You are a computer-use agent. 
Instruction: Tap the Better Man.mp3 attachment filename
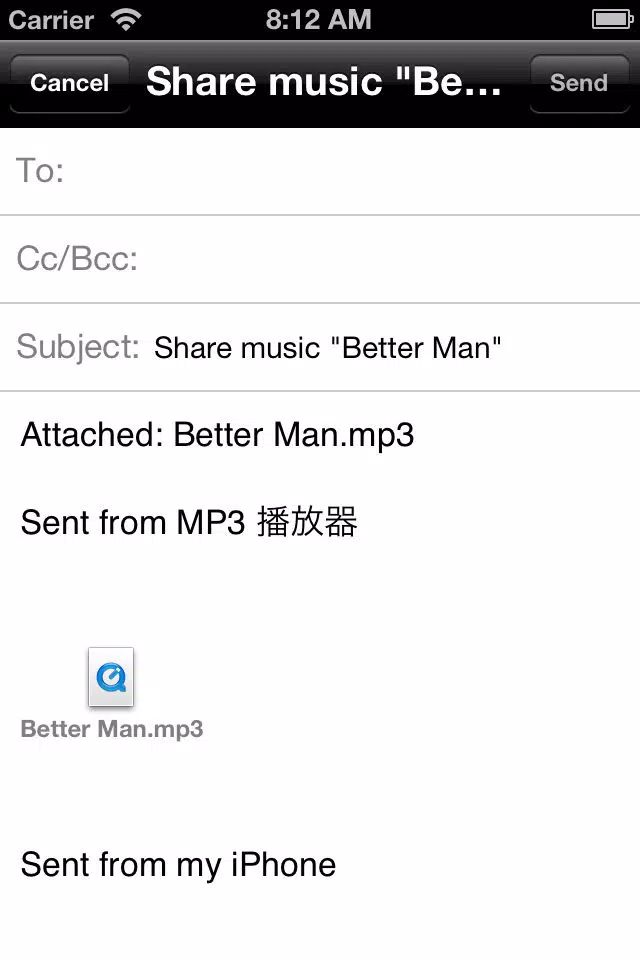pos(111,729)
